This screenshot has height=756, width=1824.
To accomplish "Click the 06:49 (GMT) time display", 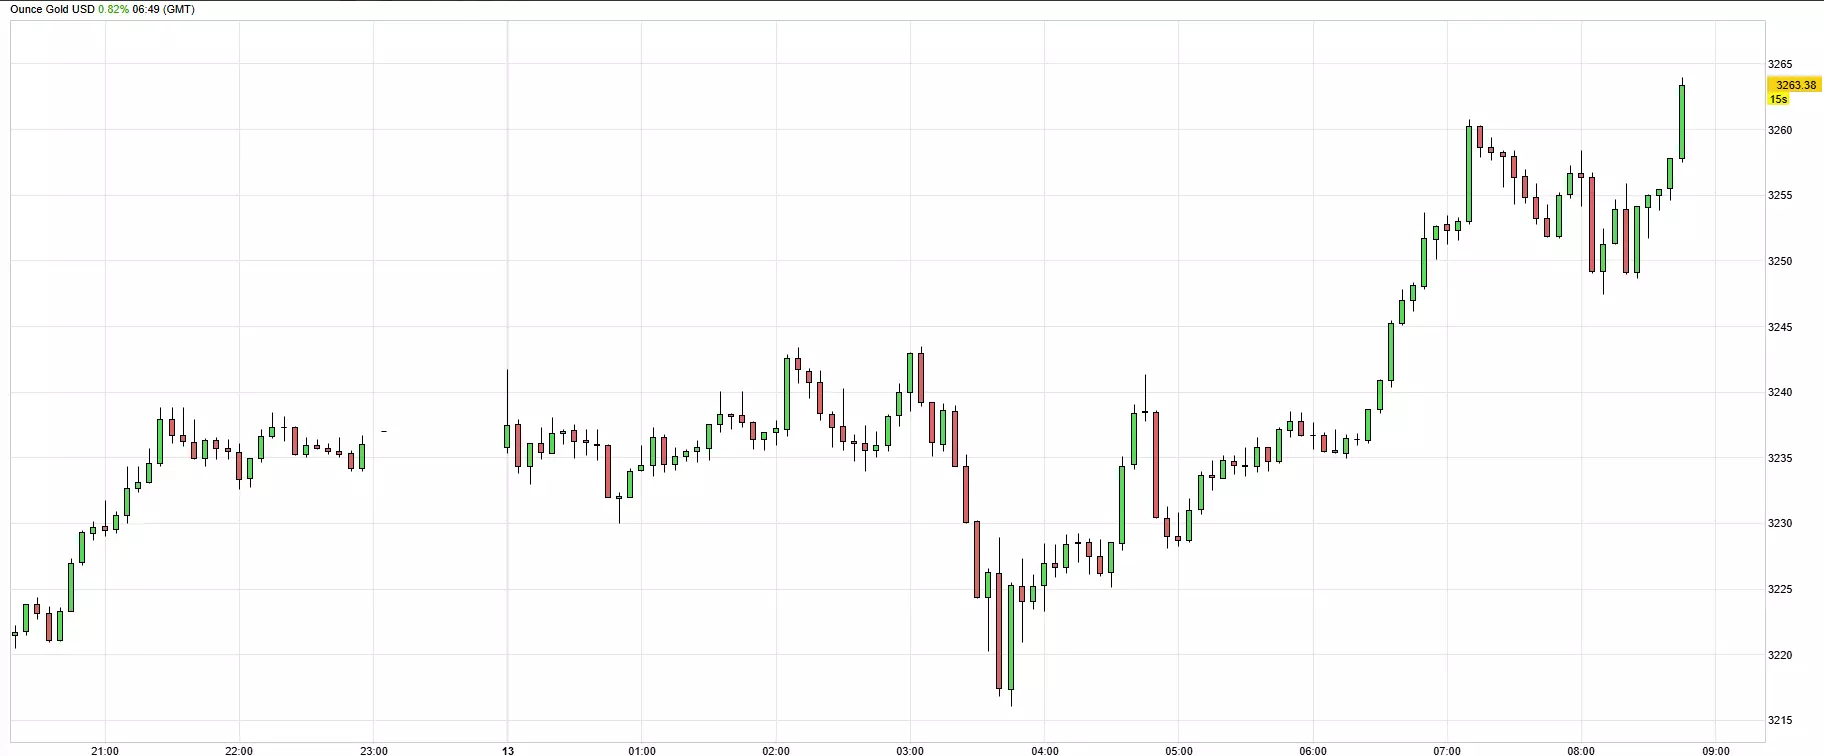I will 163,9.
